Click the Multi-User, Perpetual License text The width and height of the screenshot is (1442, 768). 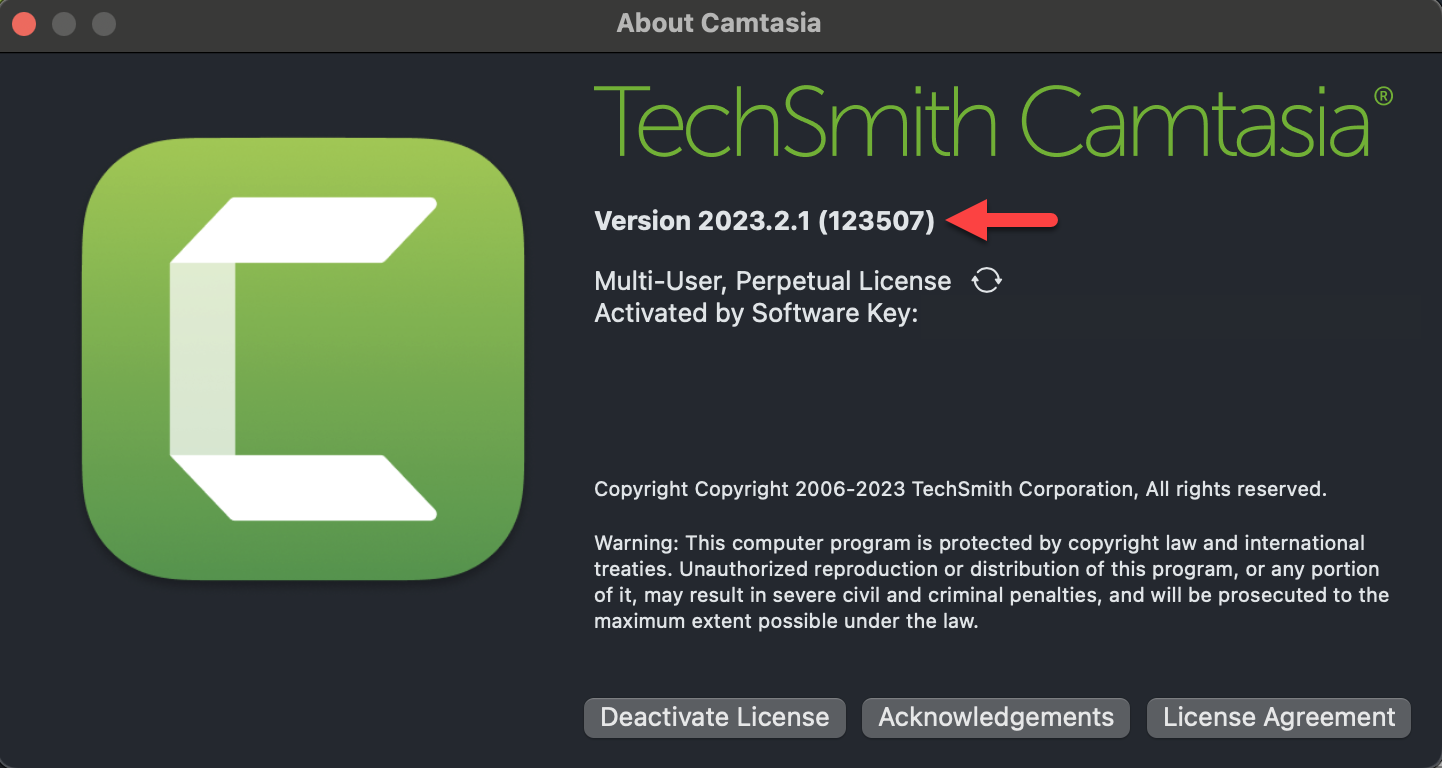click(772, 281)
